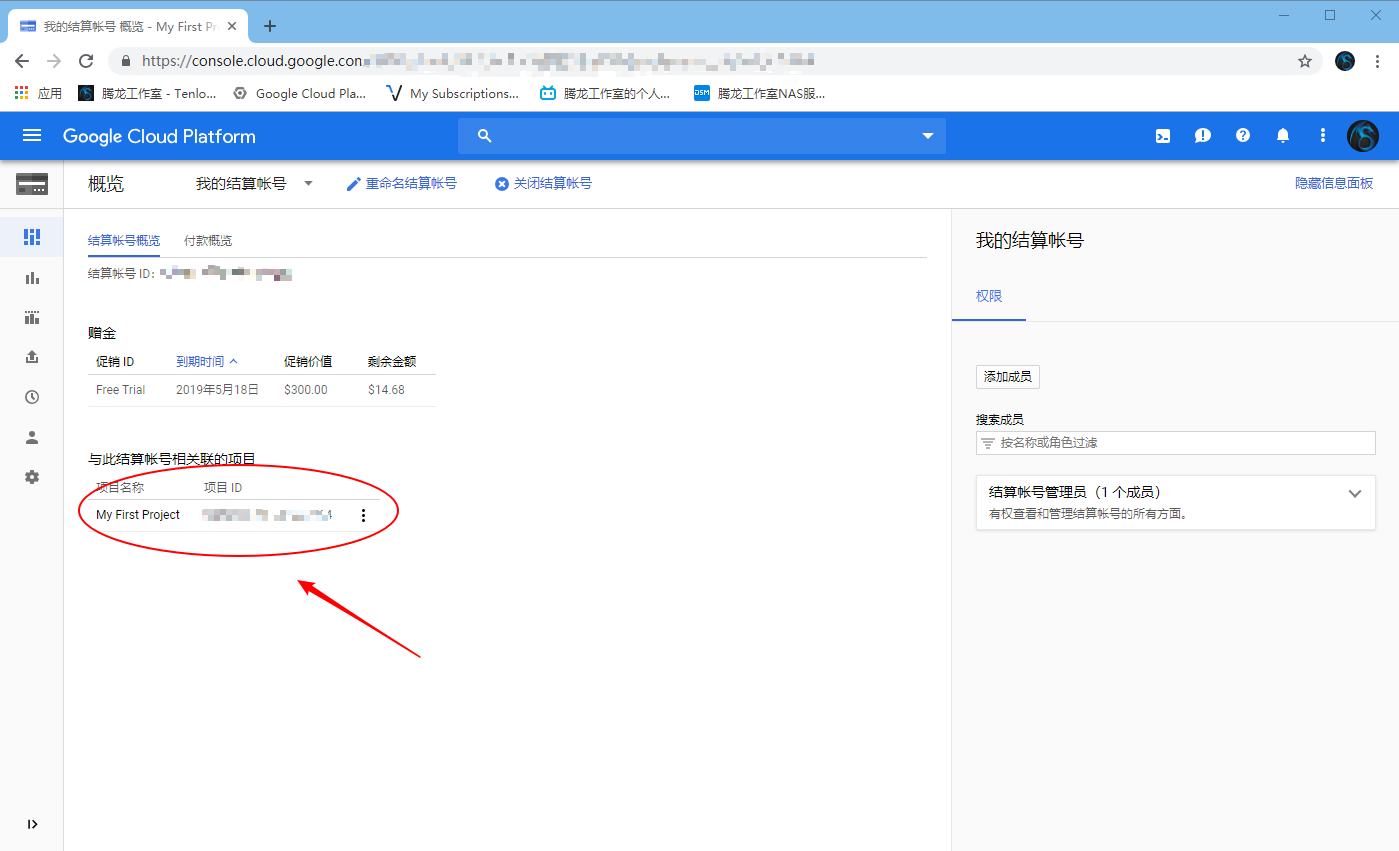Screen dimensions: 1399x851
Task: Reload the browser page
Action: (86, 61)
